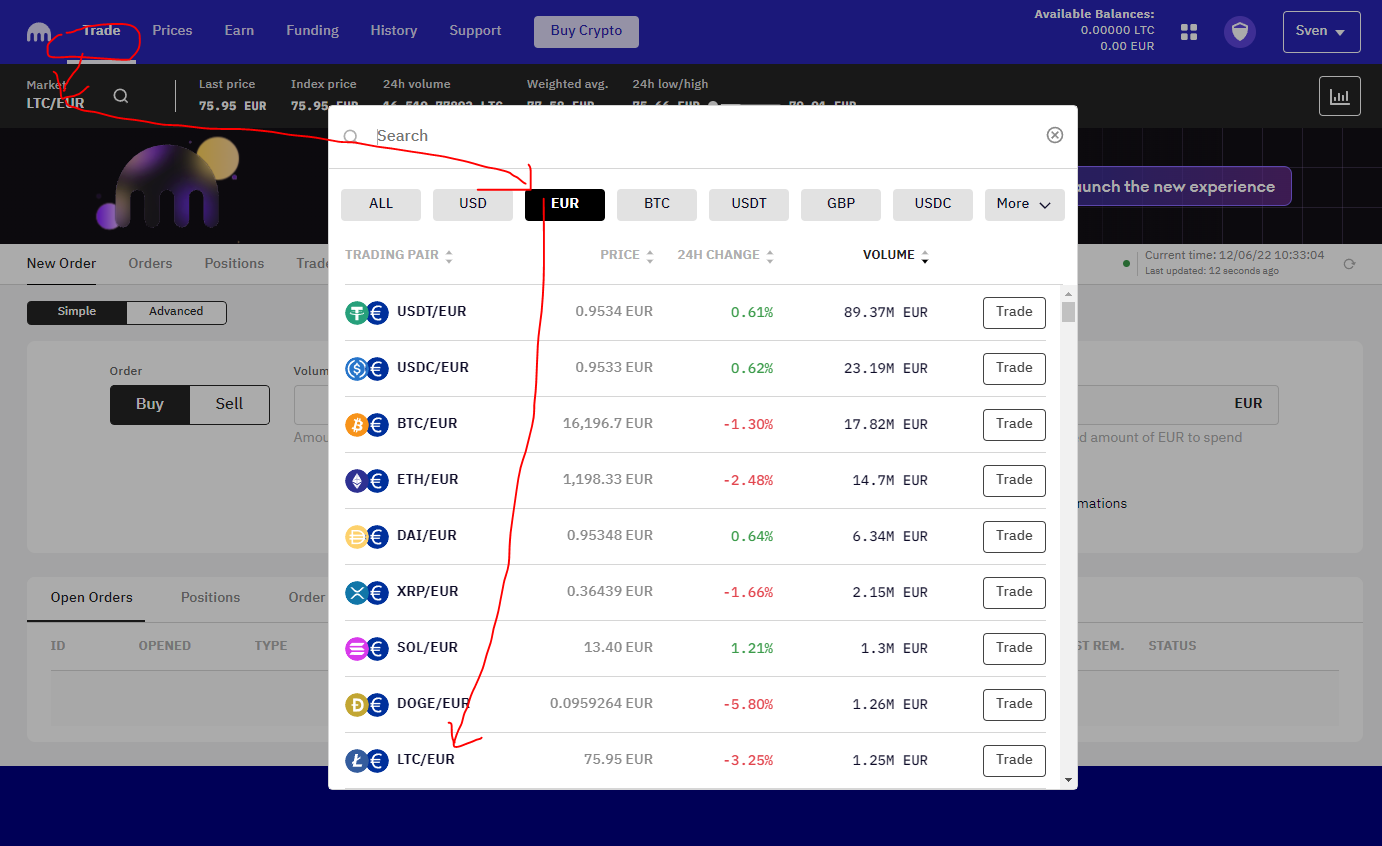Click the ETH/EUR coin pair icon
1382x846 pixels.
pos(367,481)
